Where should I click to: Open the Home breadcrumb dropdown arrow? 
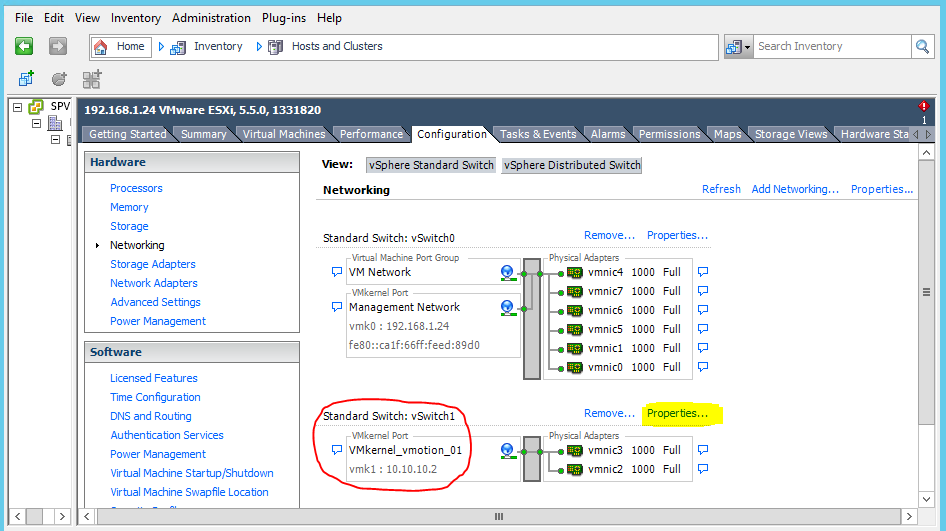[x=161, y=46]
